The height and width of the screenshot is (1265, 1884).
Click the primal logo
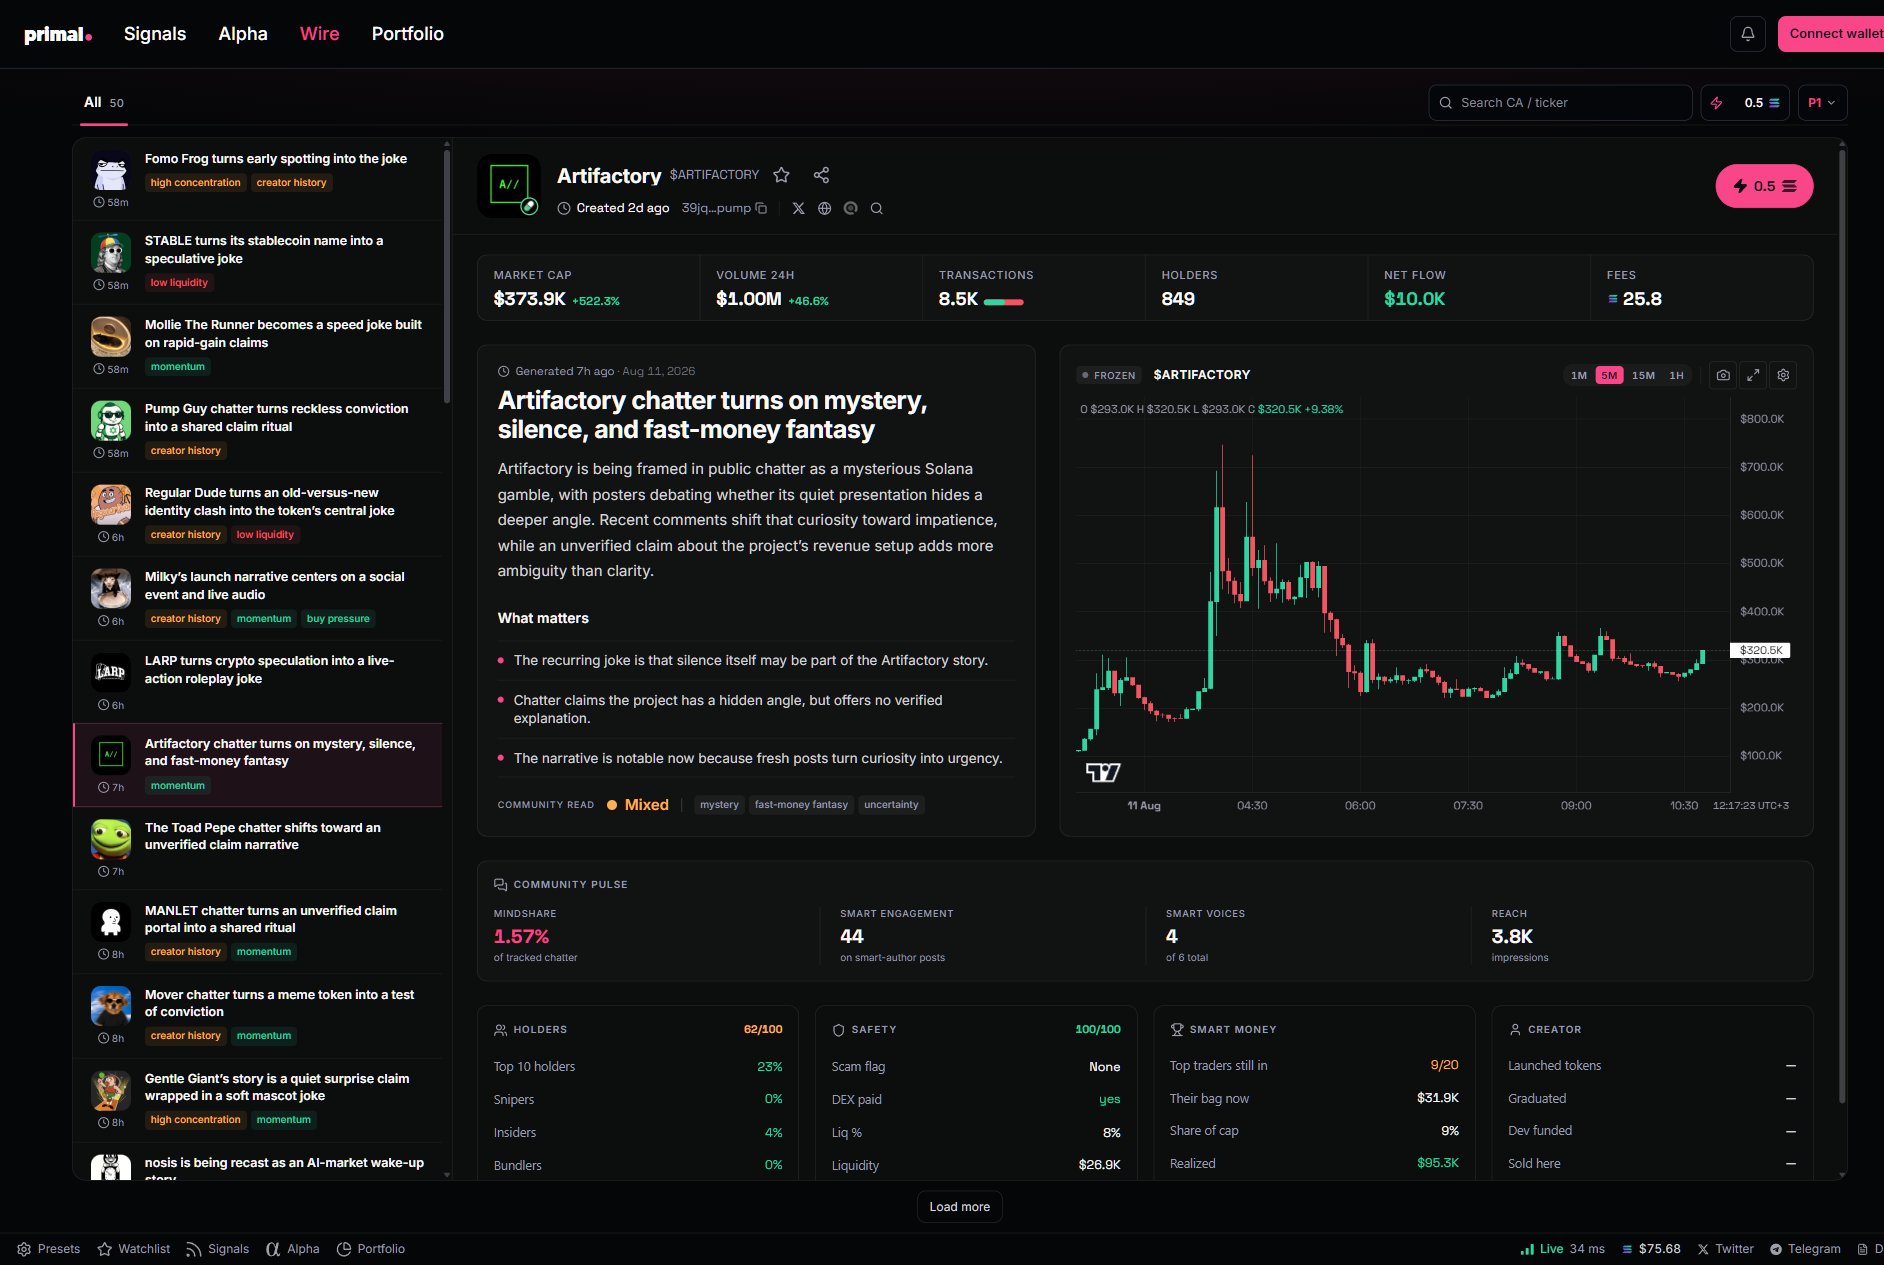pos(58,35)
